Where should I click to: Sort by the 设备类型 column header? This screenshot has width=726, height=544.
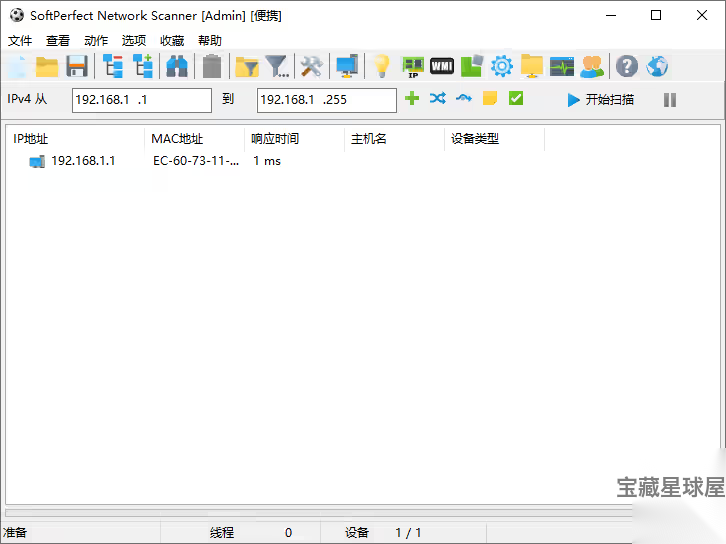[494, 138]
